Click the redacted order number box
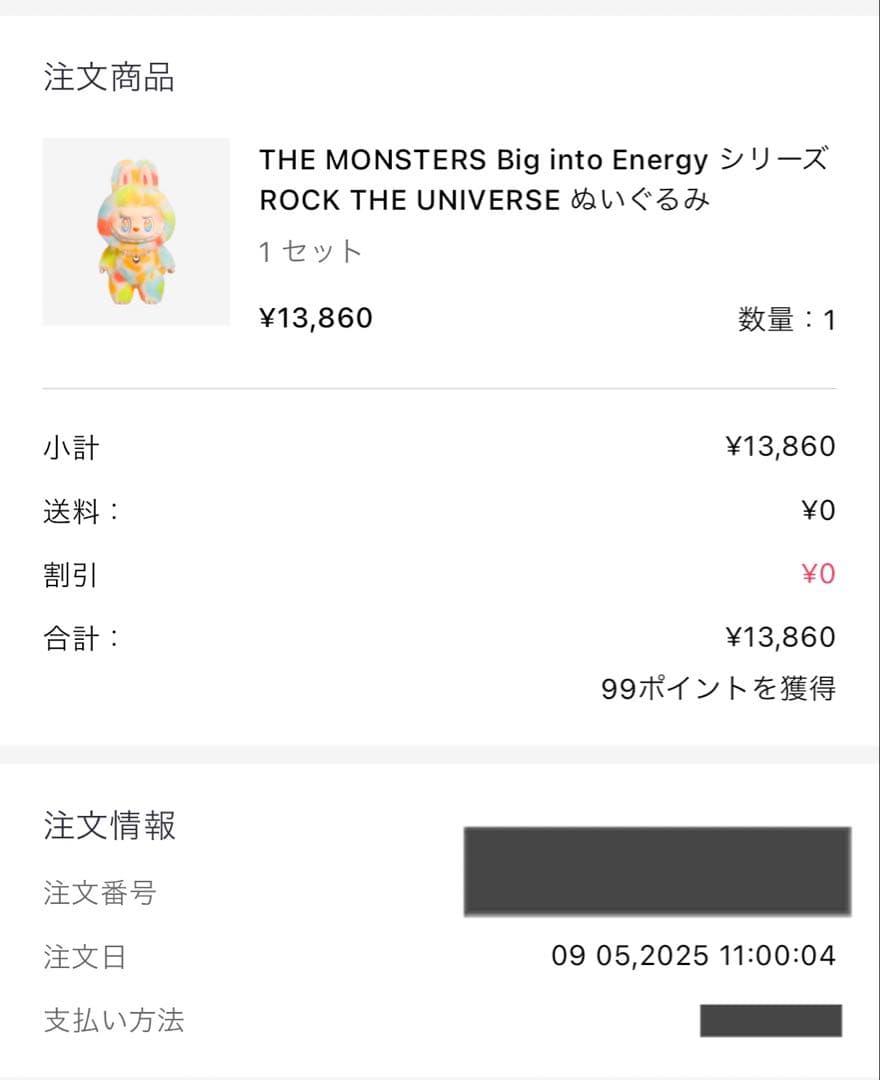This screenshot has width=880, height=1080. pos(657,871)
